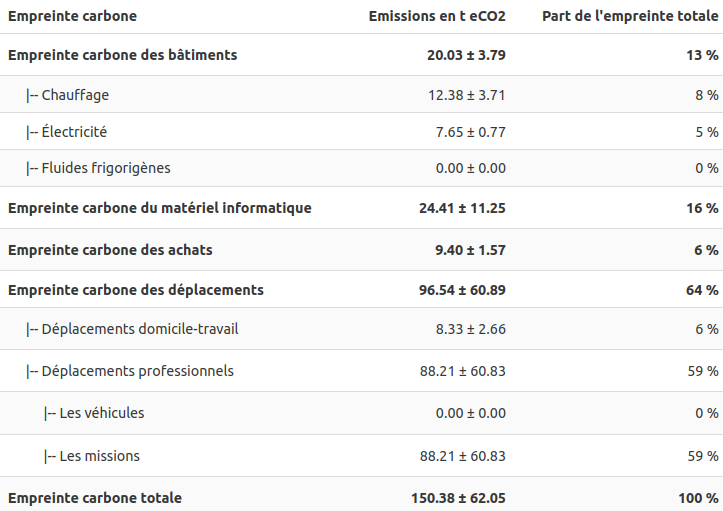Select the Fluides frigorigènes row
Viewport: 723px width, 511px height.
click(362, 168)
